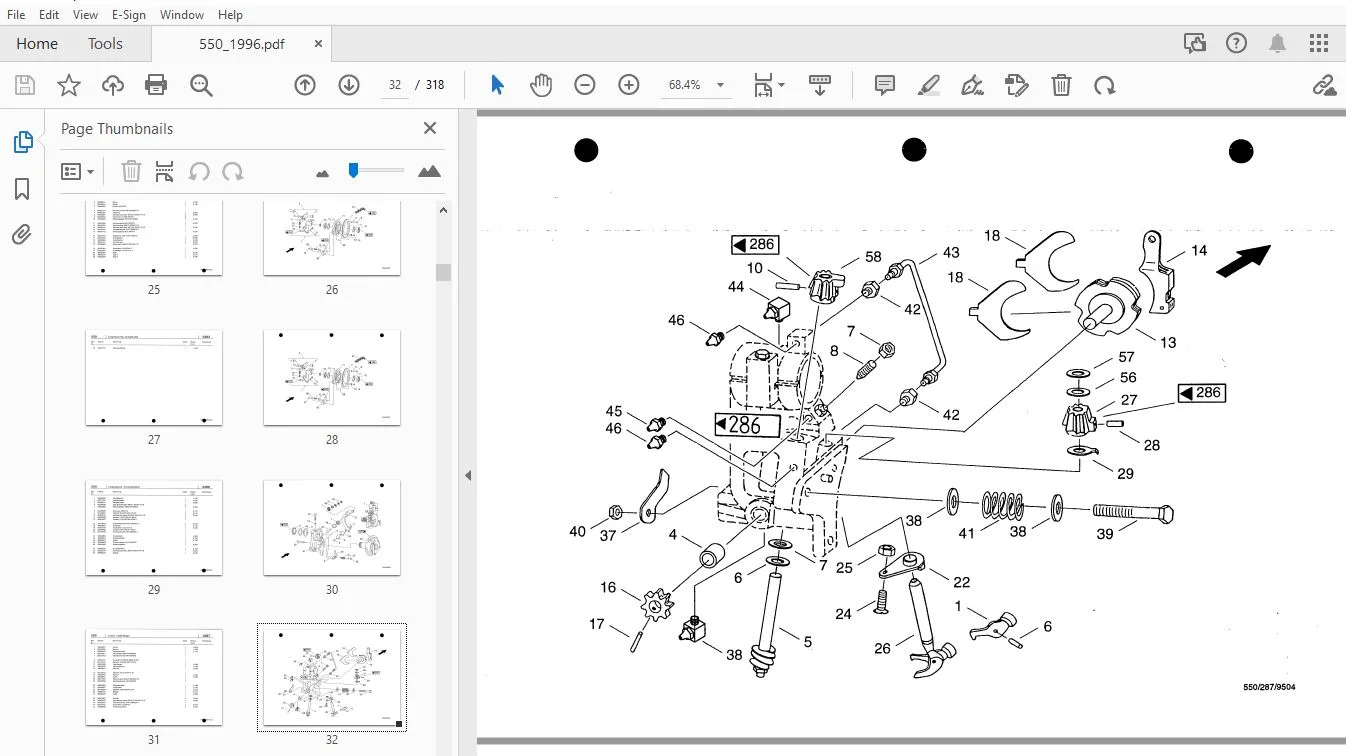Image resolution: width=1346 pixels, height=756 pixels.
Task: Click the page number input field
Action: 395,86
